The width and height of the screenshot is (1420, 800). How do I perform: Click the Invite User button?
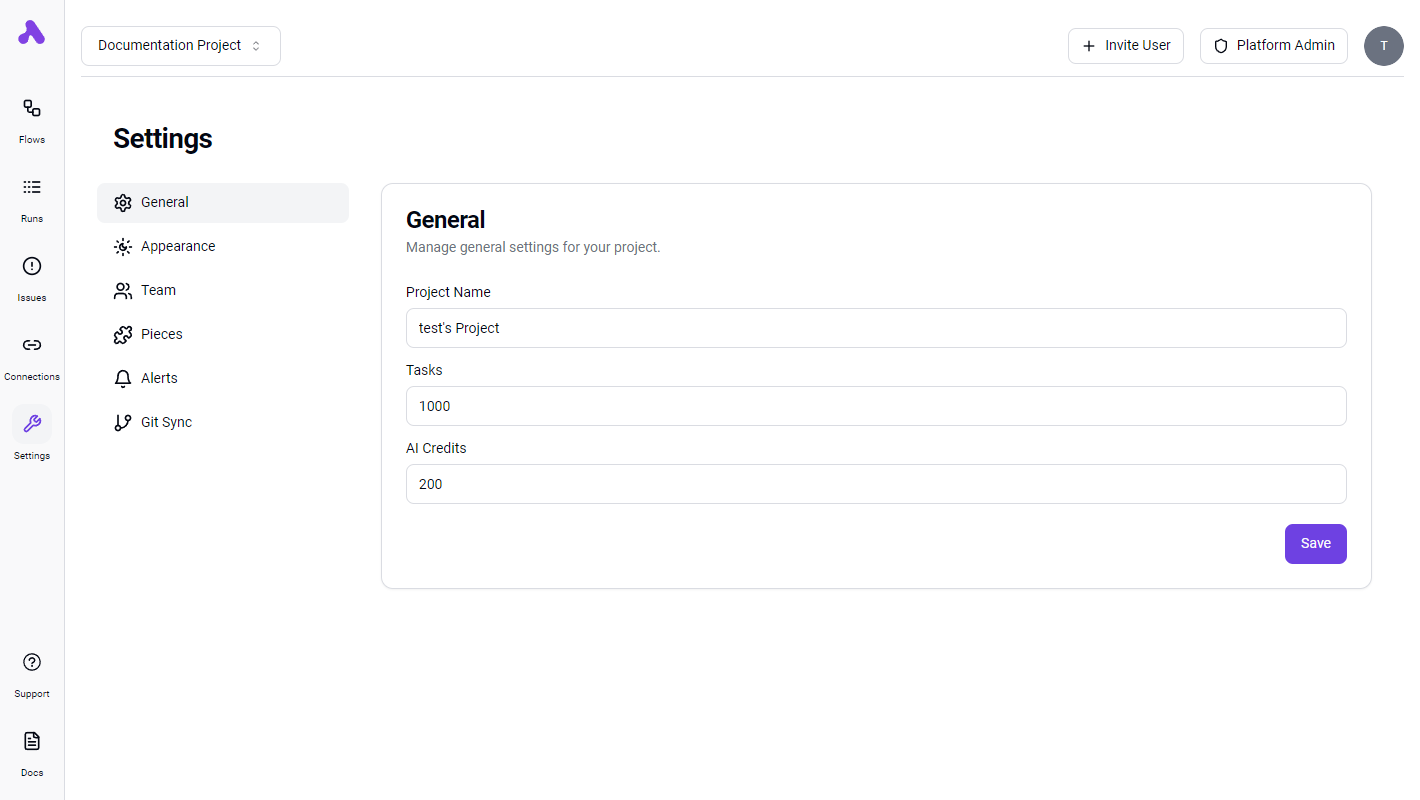pyautogui.click(x=1126, y=45)
